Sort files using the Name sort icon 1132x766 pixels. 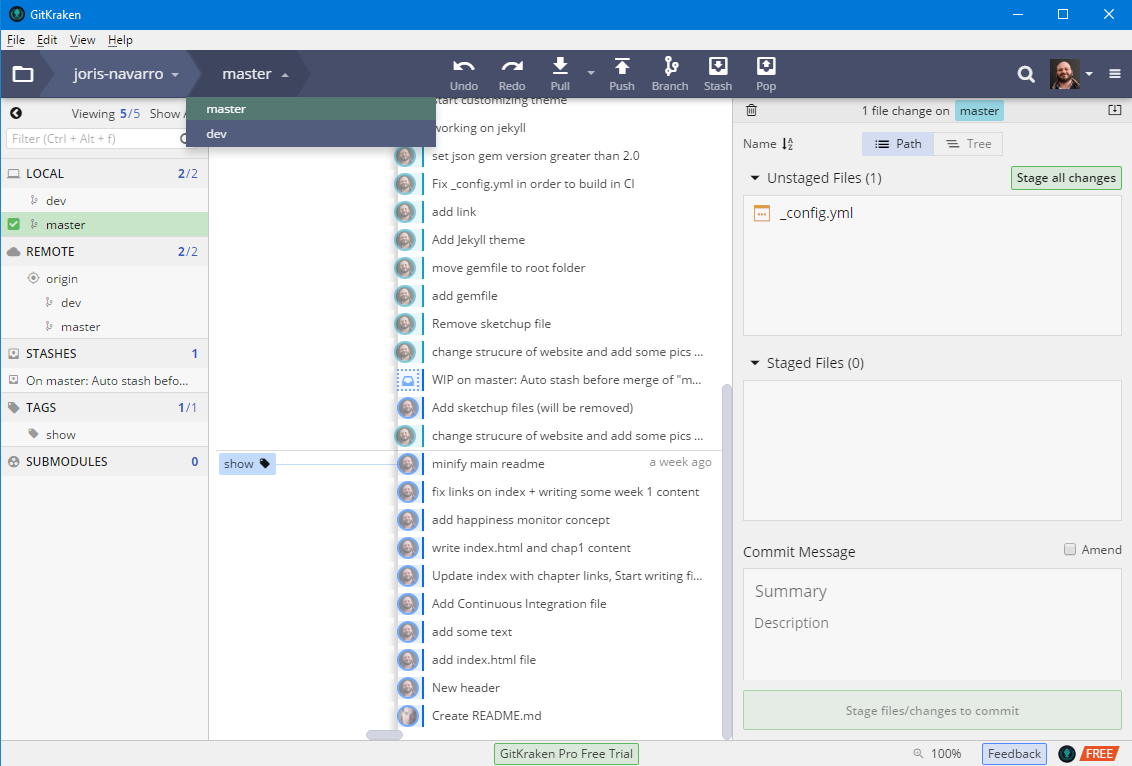tap(788, 144)
